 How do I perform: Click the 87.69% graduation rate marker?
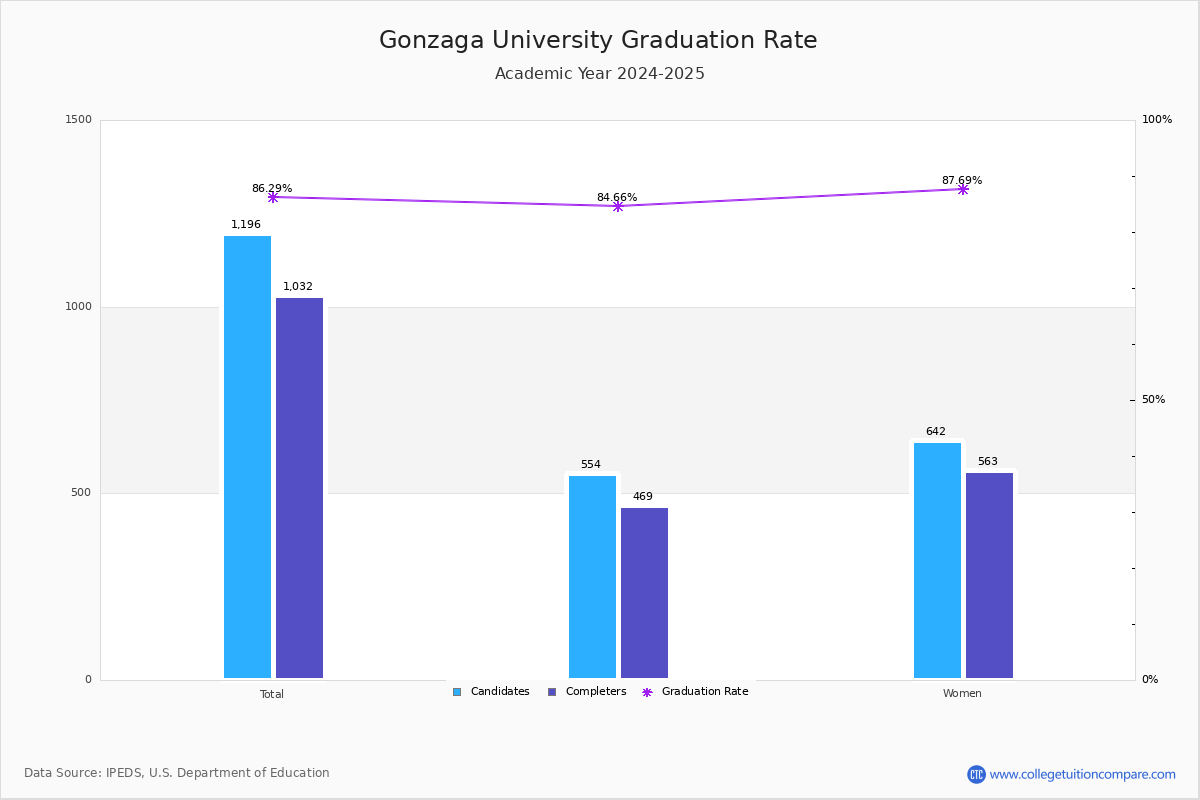click(x=963, y=189)
